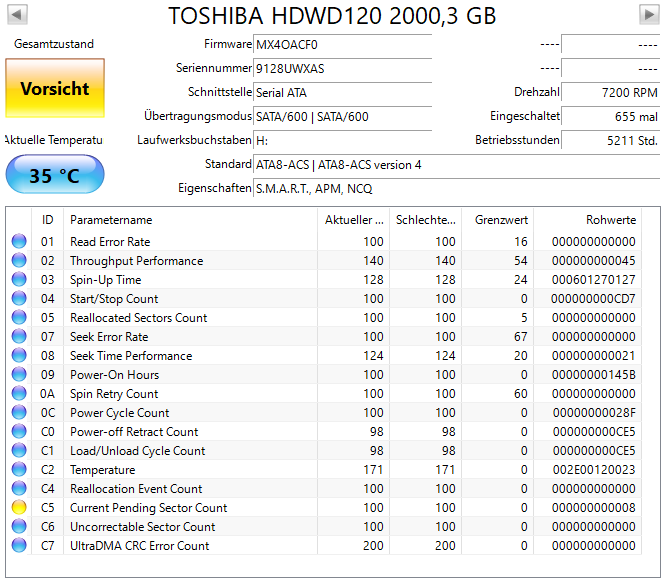Viewport: 665px width, 582px height.
Task: Select the UltraDMA CRC Error Count parameter name
Action: (x=140, y=546)
